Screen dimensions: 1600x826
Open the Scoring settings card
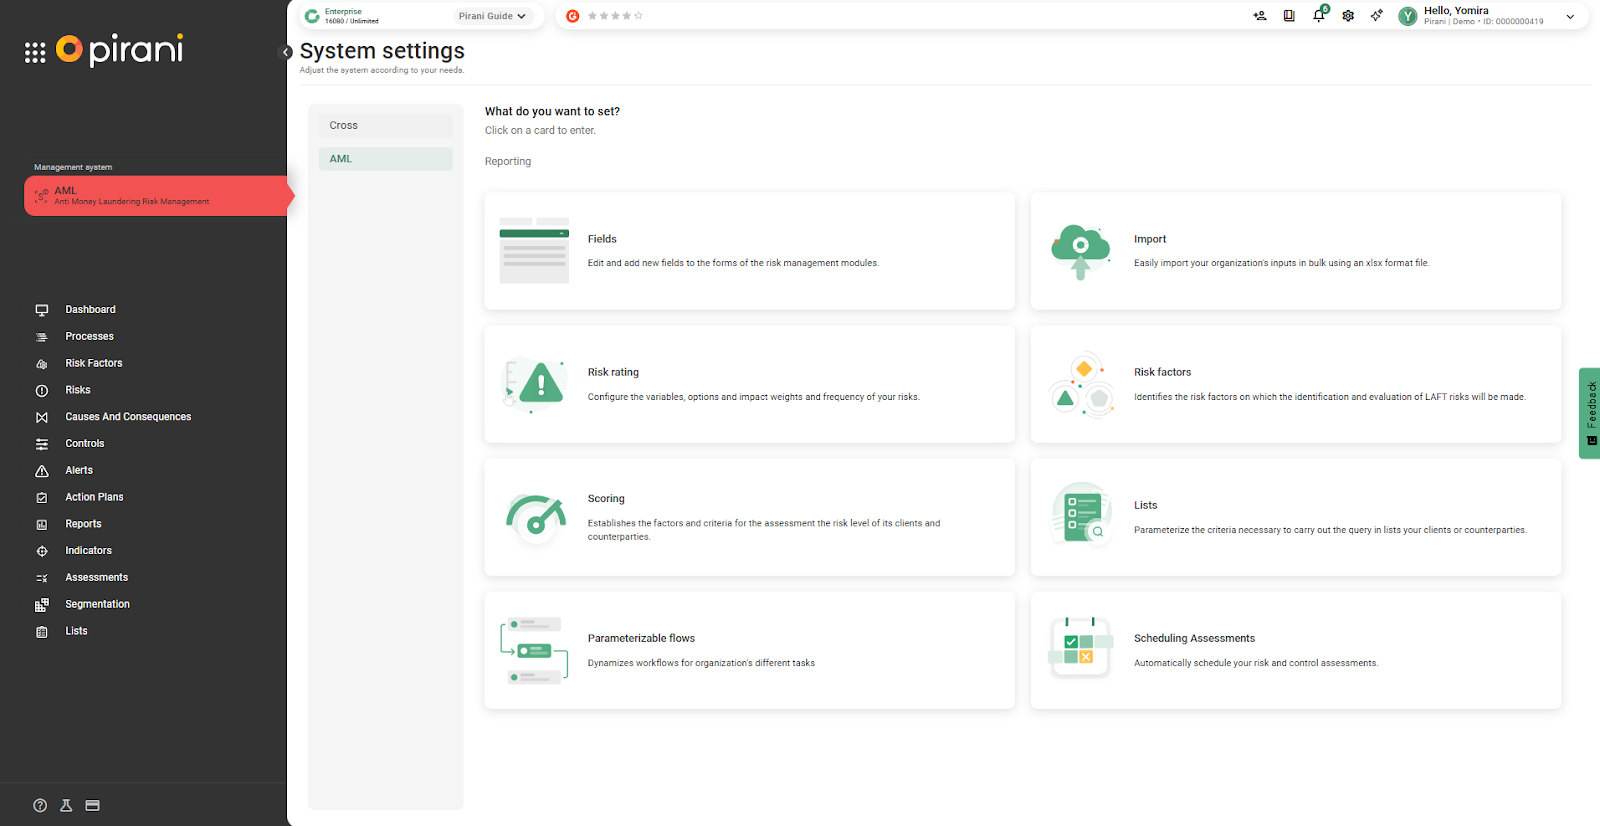(x=749, y=517)
